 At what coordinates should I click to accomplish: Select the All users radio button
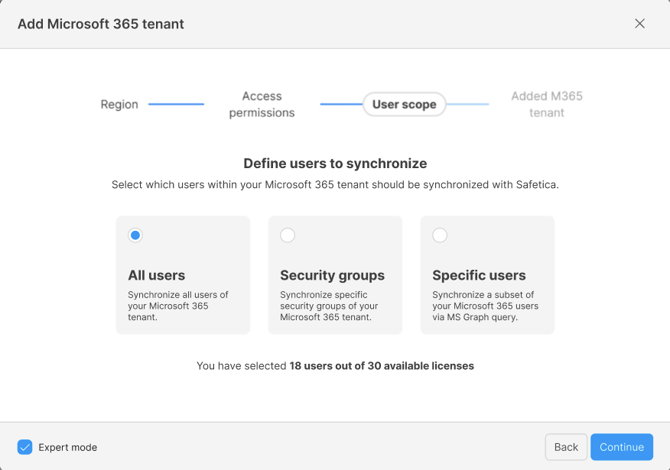click(135, 236)
